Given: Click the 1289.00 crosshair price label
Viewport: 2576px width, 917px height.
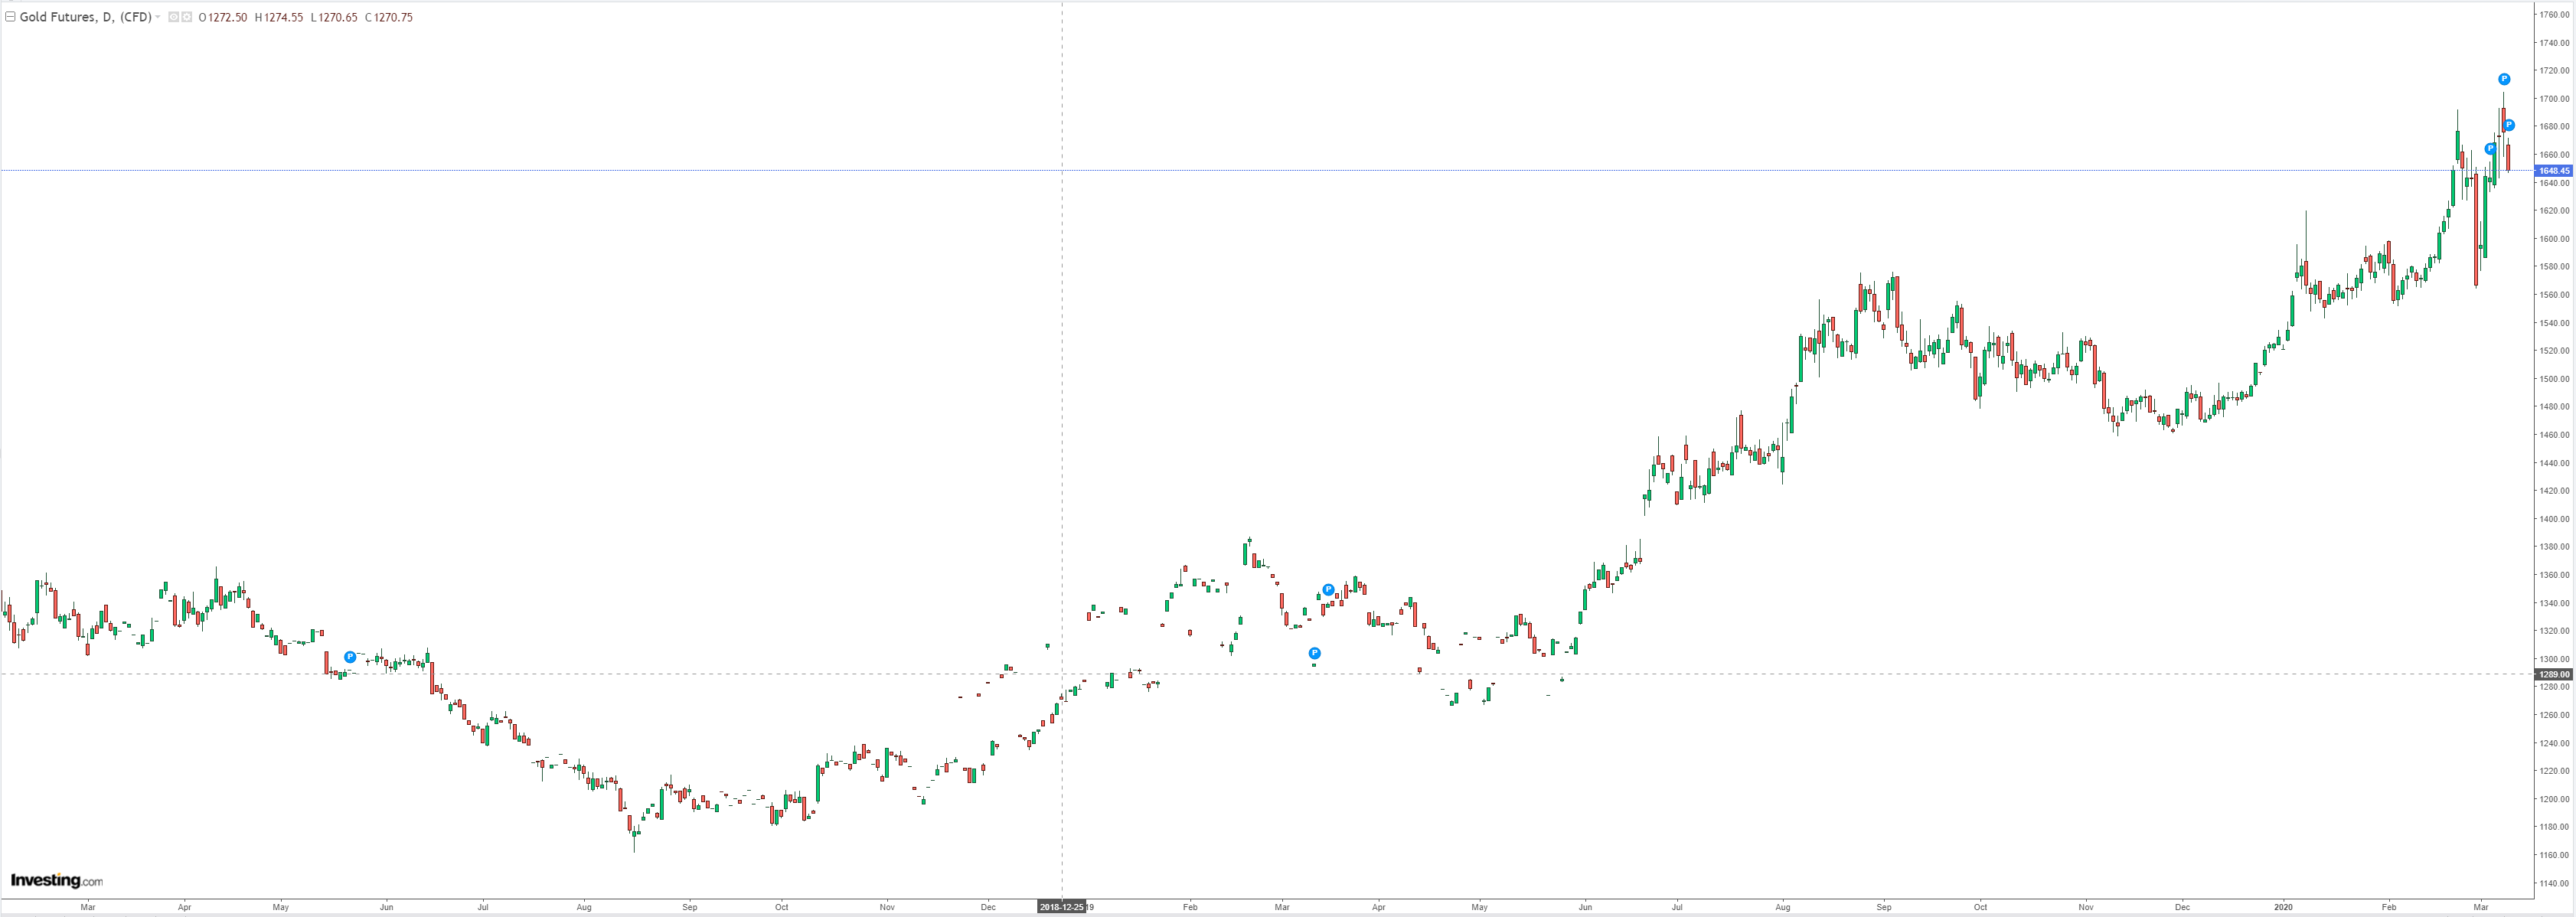Looking at the screenshot, I should tap(2553, 674).
